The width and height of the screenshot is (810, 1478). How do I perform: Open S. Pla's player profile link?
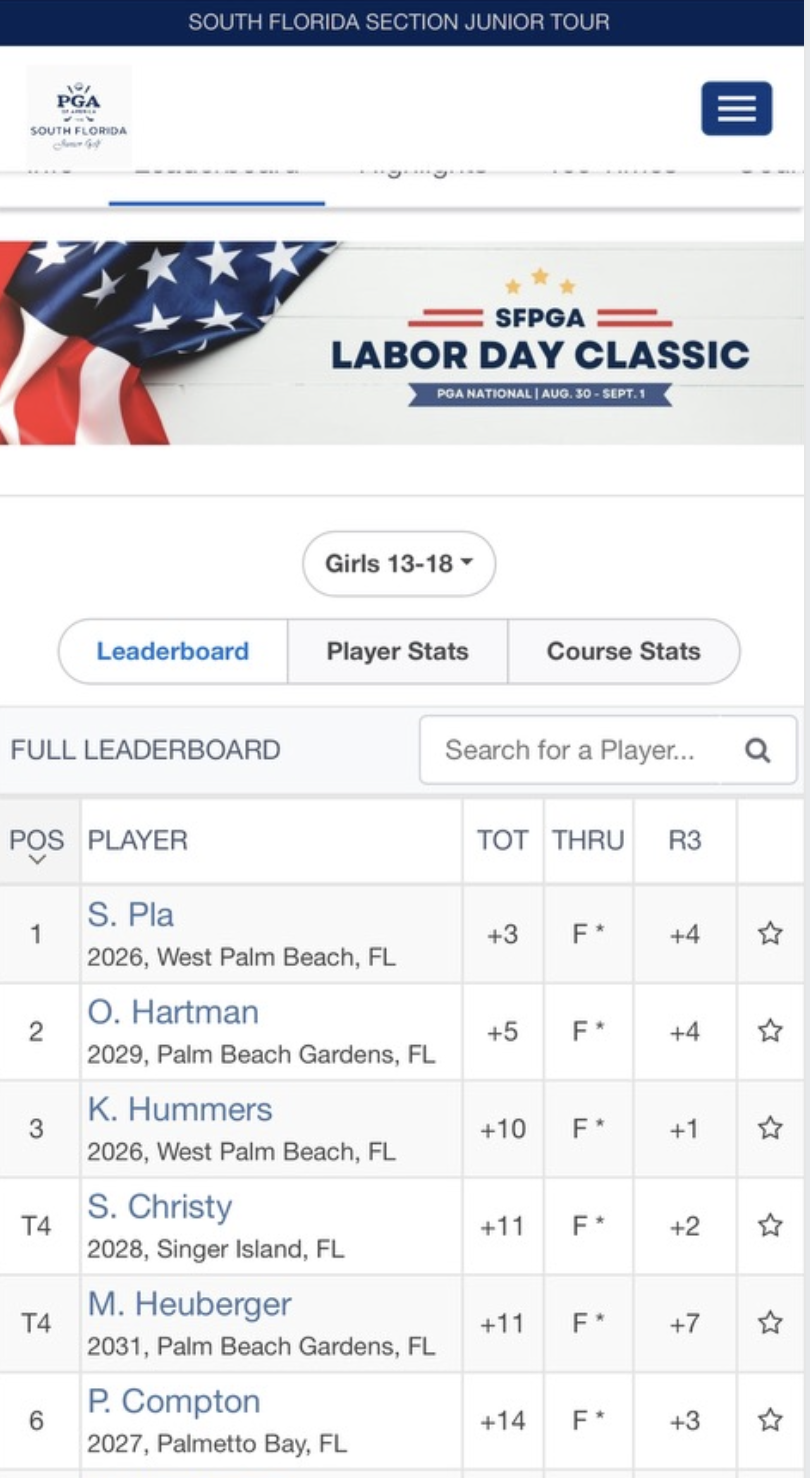(131, 915)
